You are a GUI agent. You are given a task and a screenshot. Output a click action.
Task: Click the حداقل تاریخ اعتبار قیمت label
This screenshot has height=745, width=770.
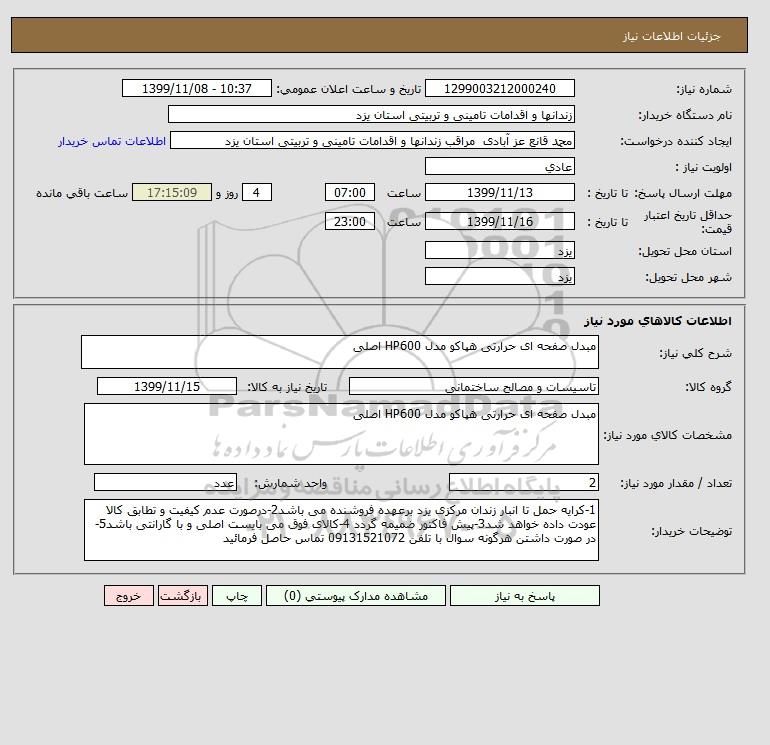[x=688, y=222]
